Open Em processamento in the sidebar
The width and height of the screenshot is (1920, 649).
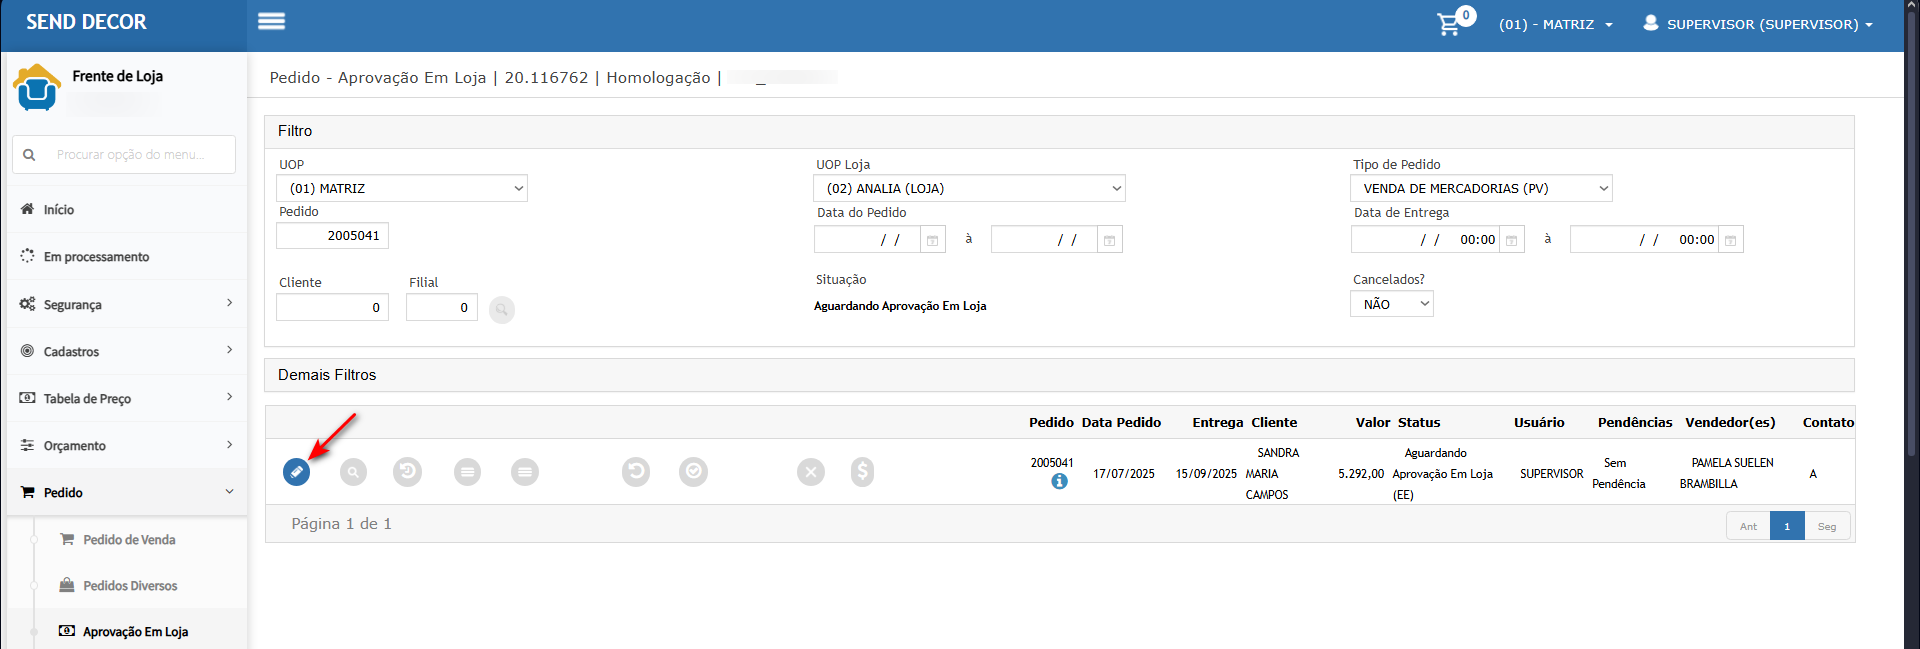(126, 256)
